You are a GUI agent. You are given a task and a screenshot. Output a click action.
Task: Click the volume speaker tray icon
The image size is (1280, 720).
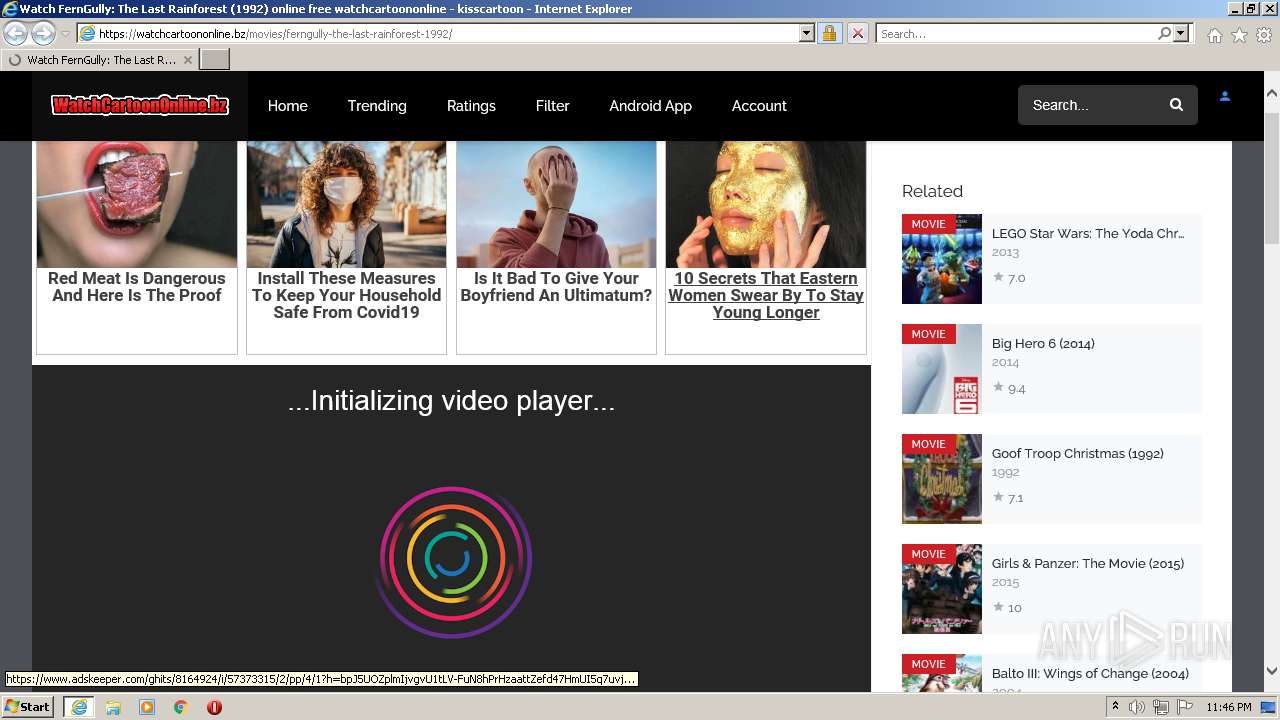pos(1137,707)
